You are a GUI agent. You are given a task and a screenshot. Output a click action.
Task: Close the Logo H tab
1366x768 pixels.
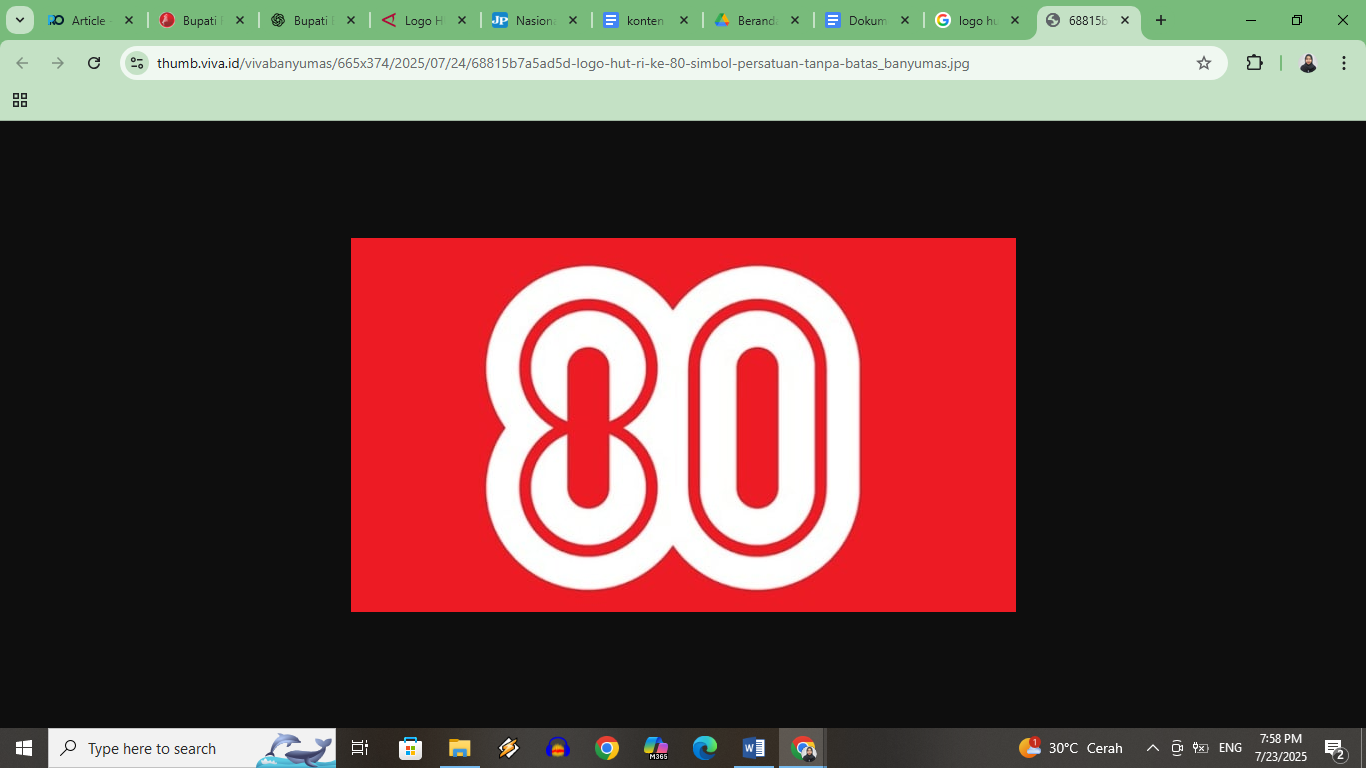462,20
